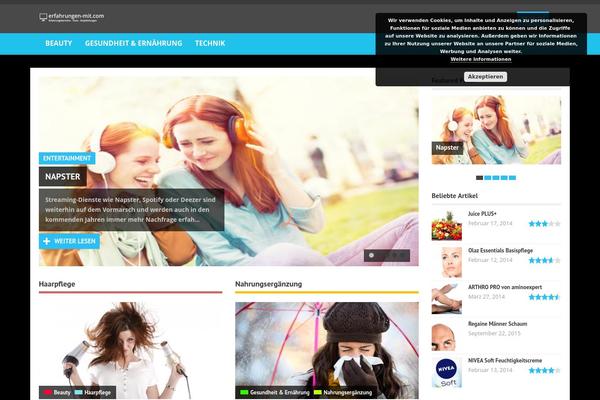Screen dimensions: 600x400
Task: Click the Nahrungsergänzung tag on umbrella image
Action: point(343,393)
